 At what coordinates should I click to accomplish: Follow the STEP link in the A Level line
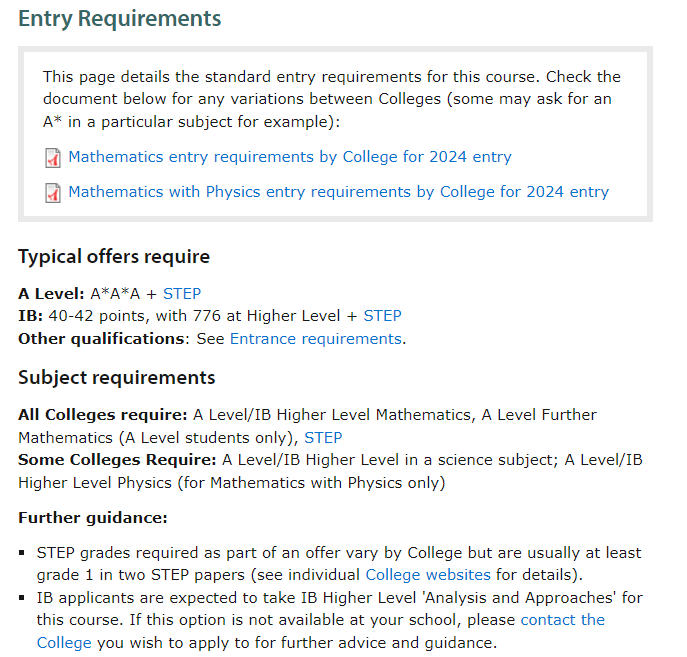(182, 294)
